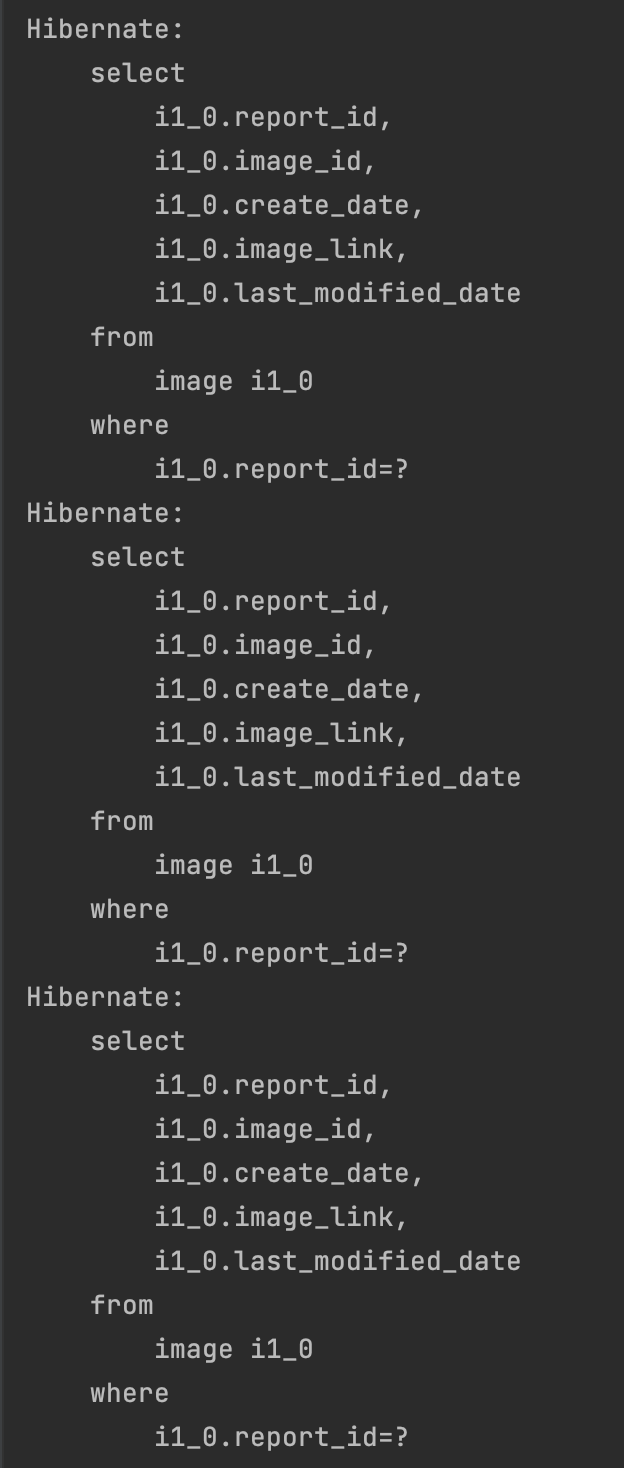The width and height of the screenshot is (624, 1468).
Task: Click 'select' keyword in third query
Action: click(x=138, y=1041)
